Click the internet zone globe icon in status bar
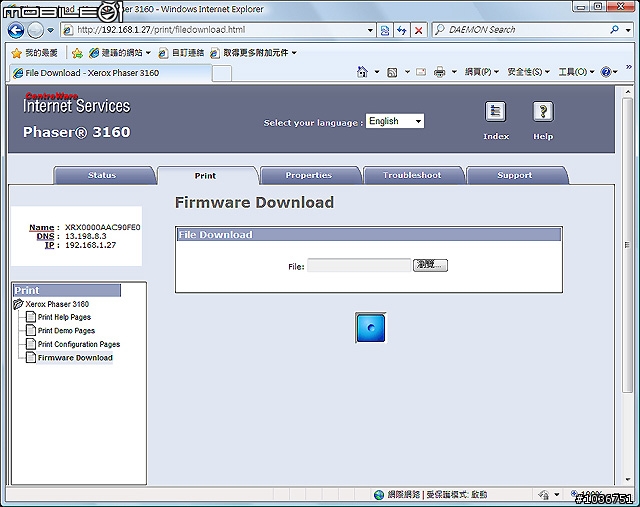640x507 pixels. point(379,495)
